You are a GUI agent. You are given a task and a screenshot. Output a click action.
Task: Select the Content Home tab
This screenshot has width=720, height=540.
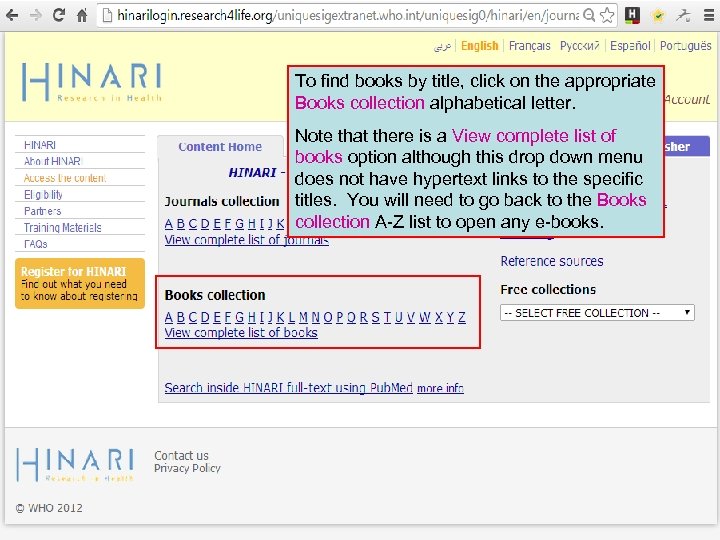point(220,146)
